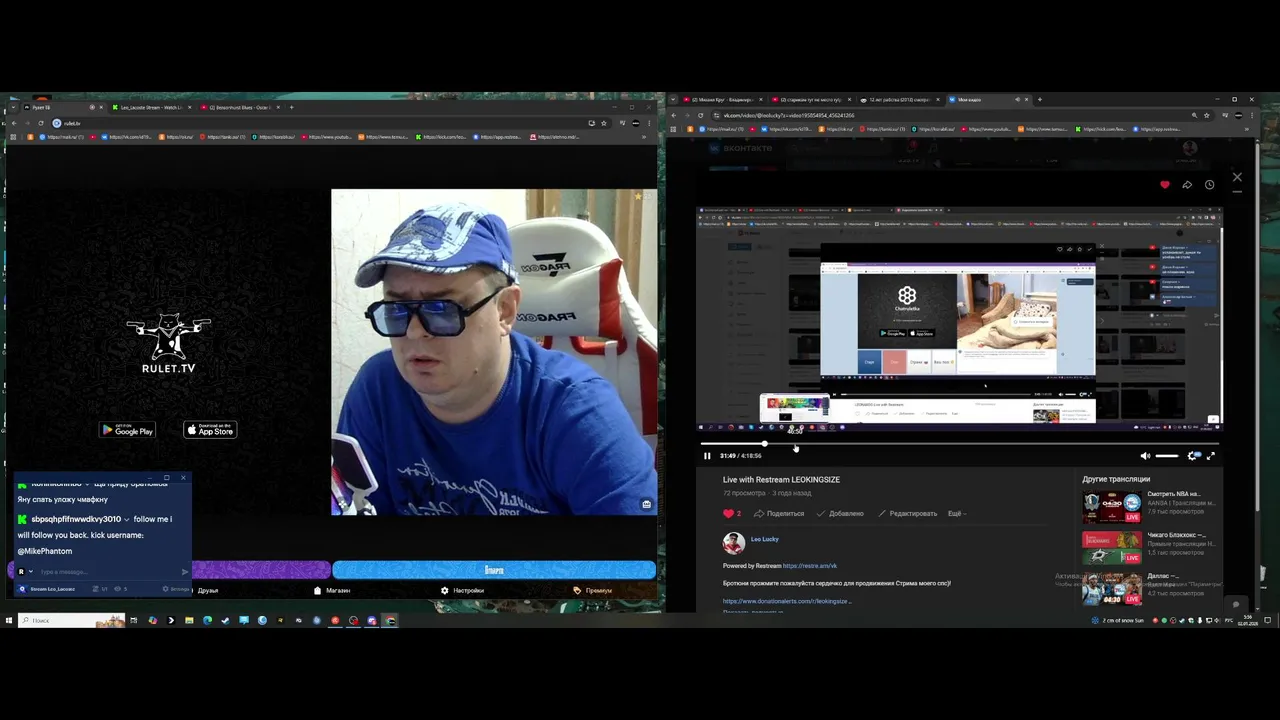Viewport: 1280px width, 720px height.
Task: Open Премиум tab on rulet.tv
Action: (593, 590)
